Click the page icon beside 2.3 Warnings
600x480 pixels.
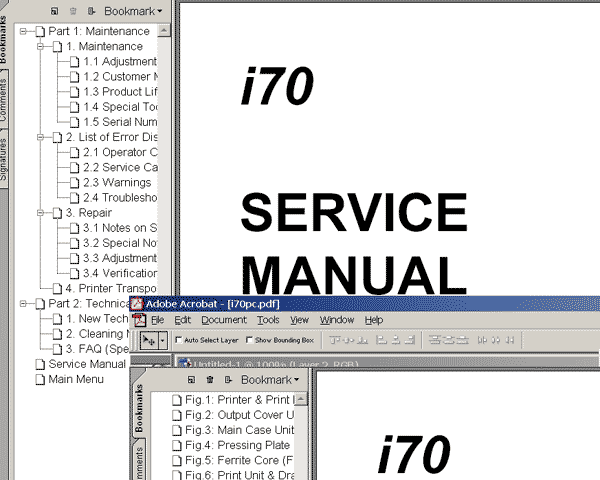(75, 183)
